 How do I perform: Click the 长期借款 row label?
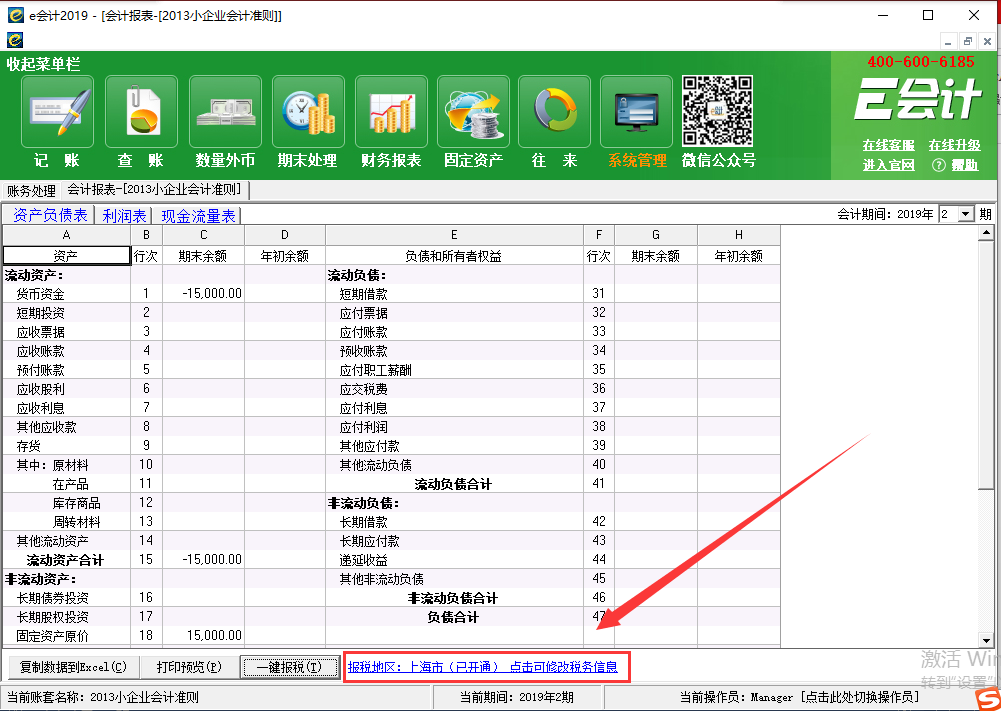(363, 522)
